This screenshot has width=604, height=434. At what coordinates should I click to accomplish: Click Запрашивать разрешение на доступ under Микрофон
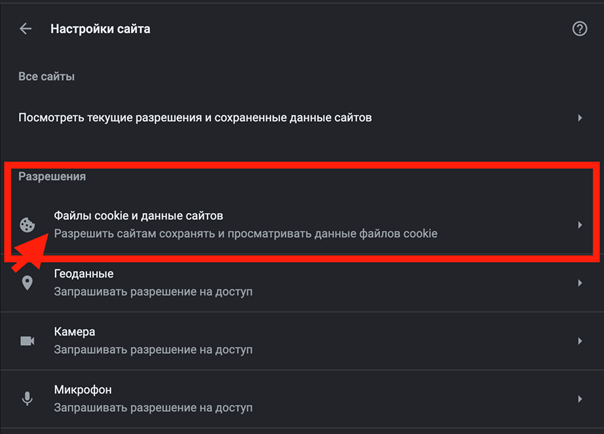153,407
